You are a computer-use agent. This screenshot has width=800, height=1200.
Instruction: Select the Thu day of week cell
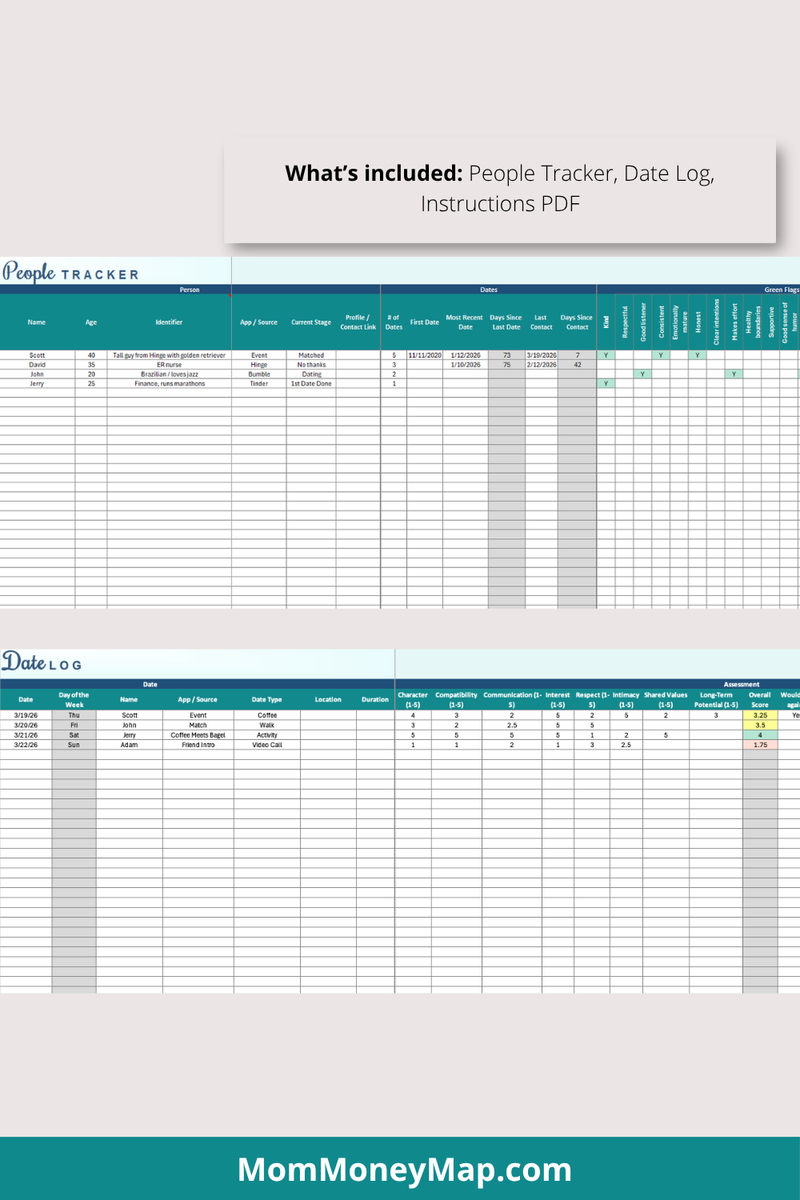pos(74,715)
